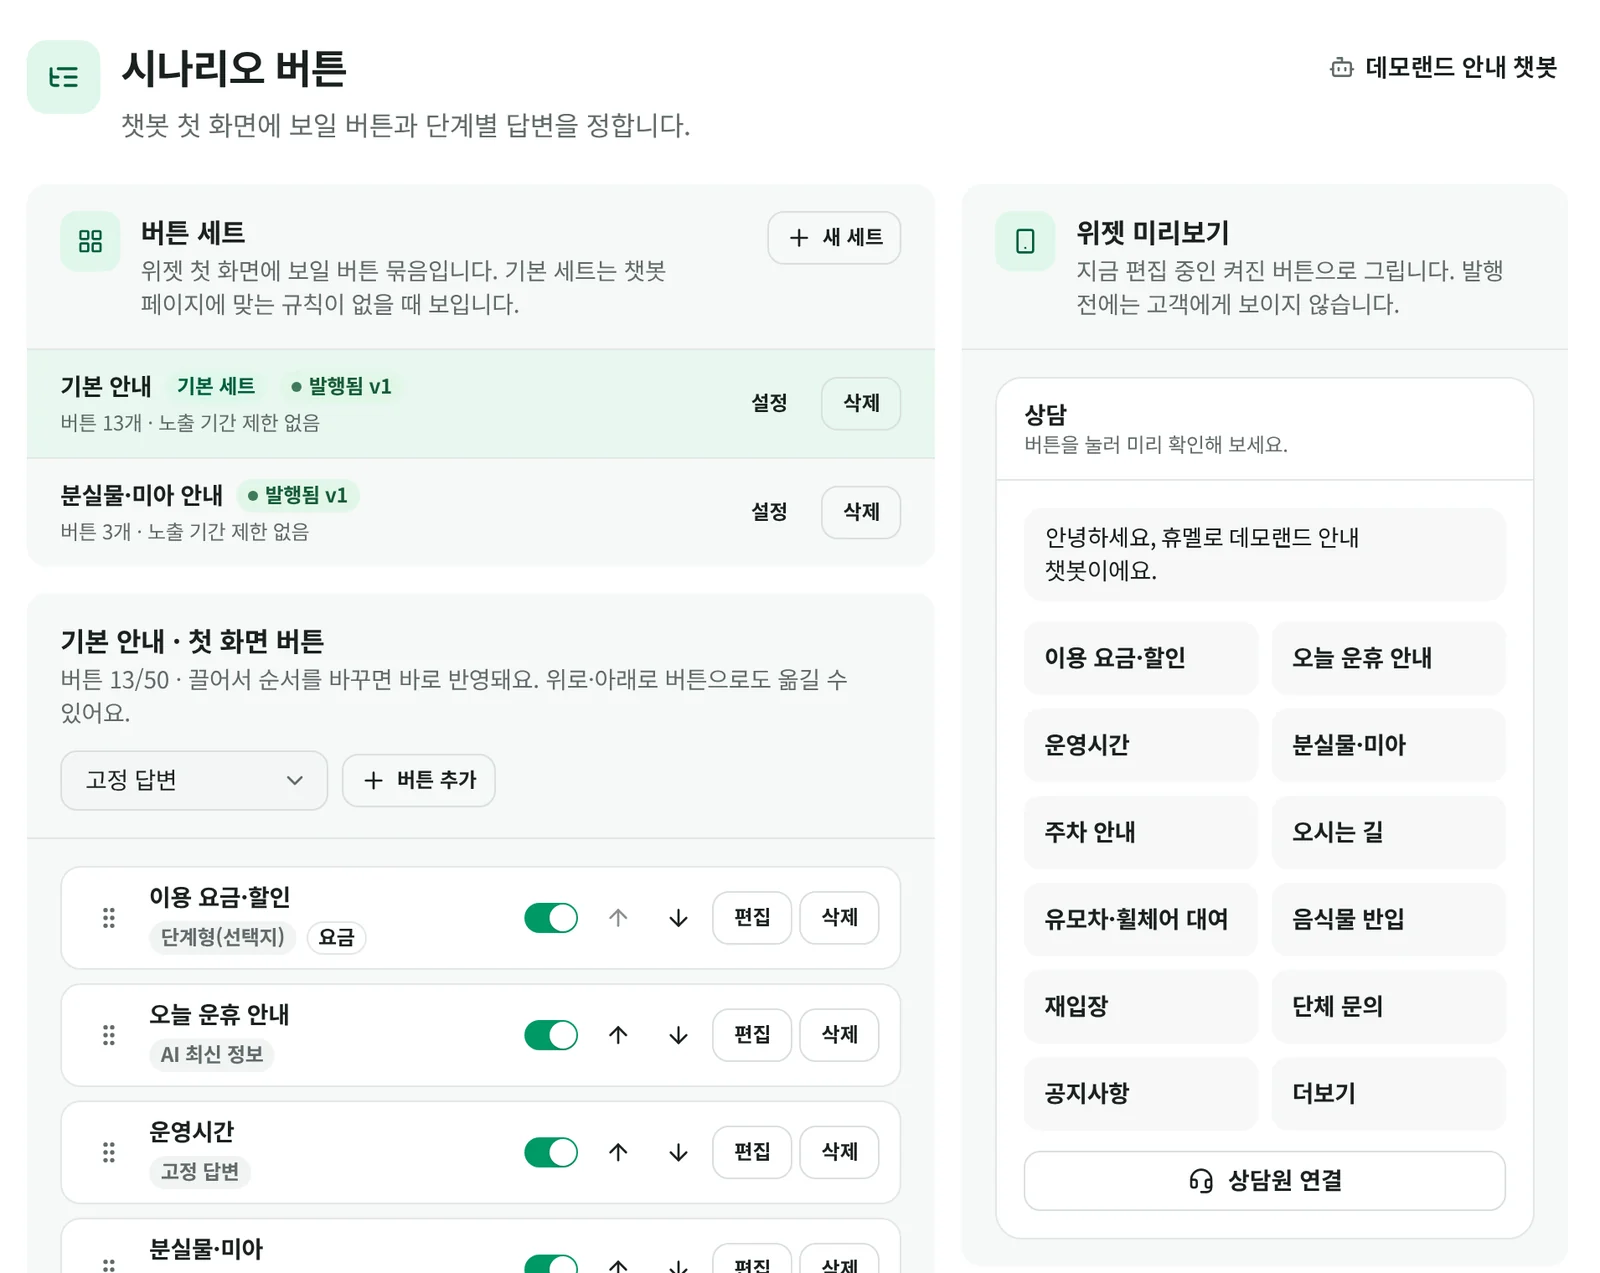Select the 기본 안내 button set row
Viewport: 1600px width, 1273px height.
click(481, 404)
